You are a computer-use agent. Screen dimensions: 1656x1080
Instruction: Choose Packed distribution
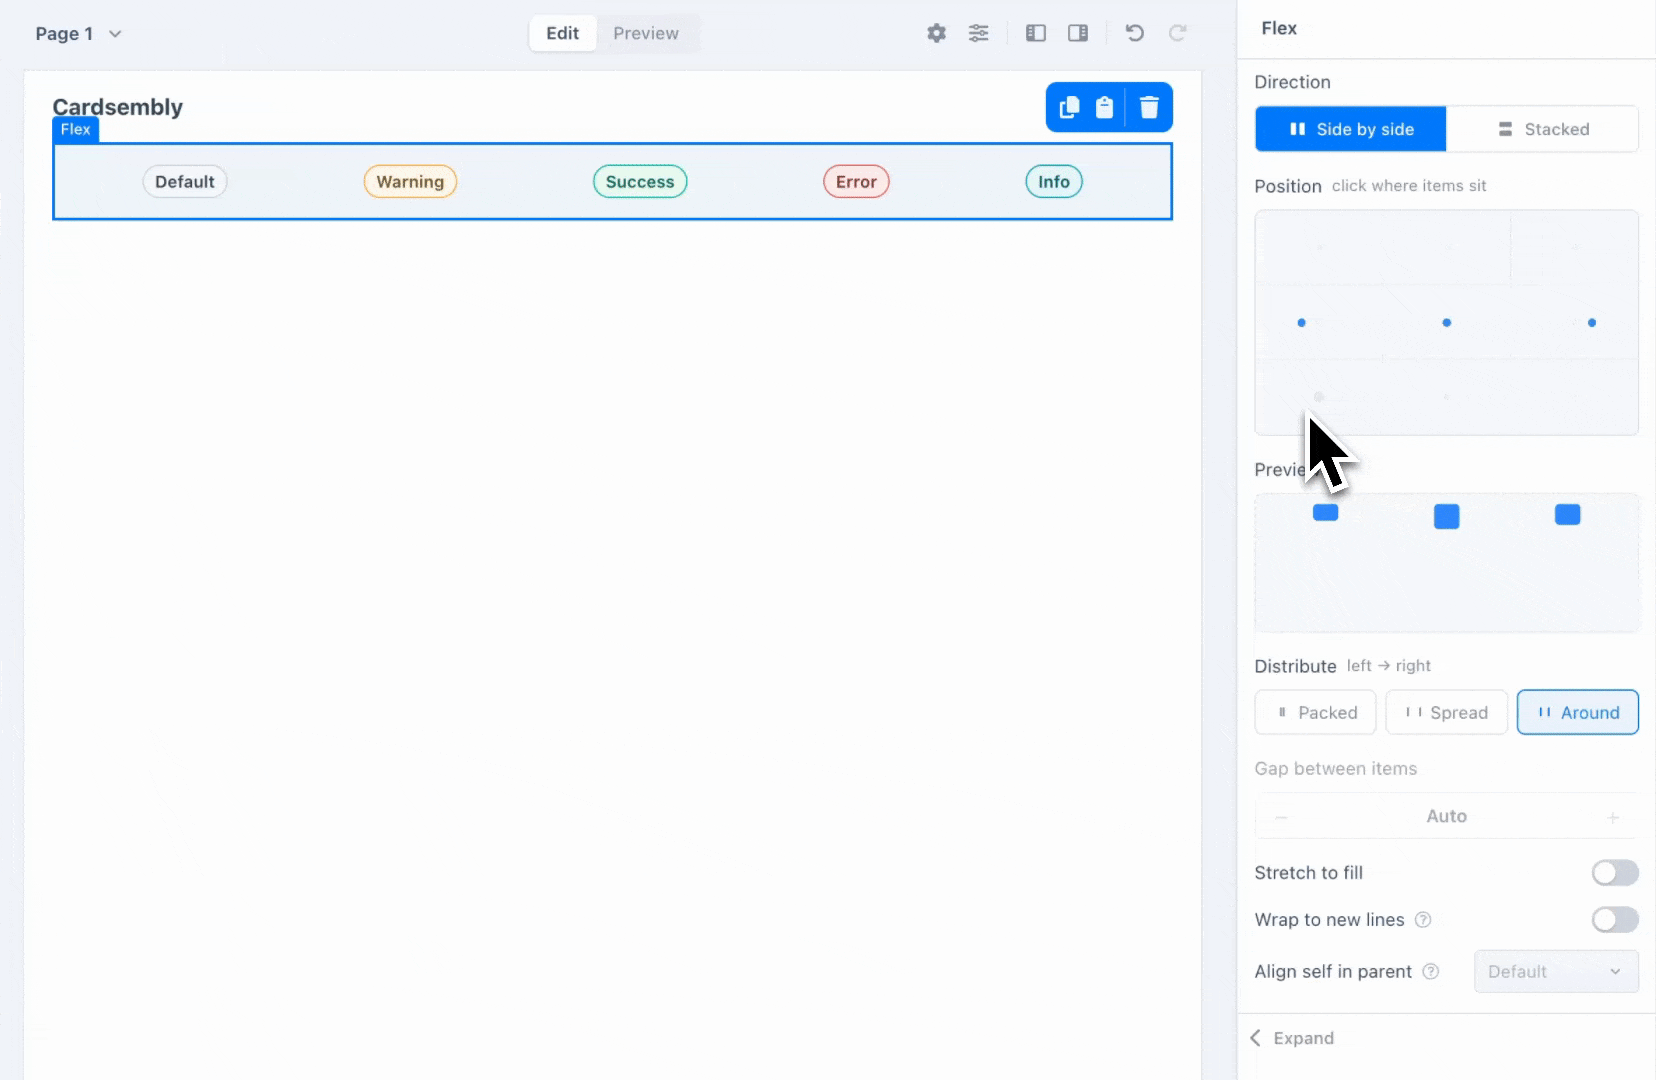point(1316,712)
